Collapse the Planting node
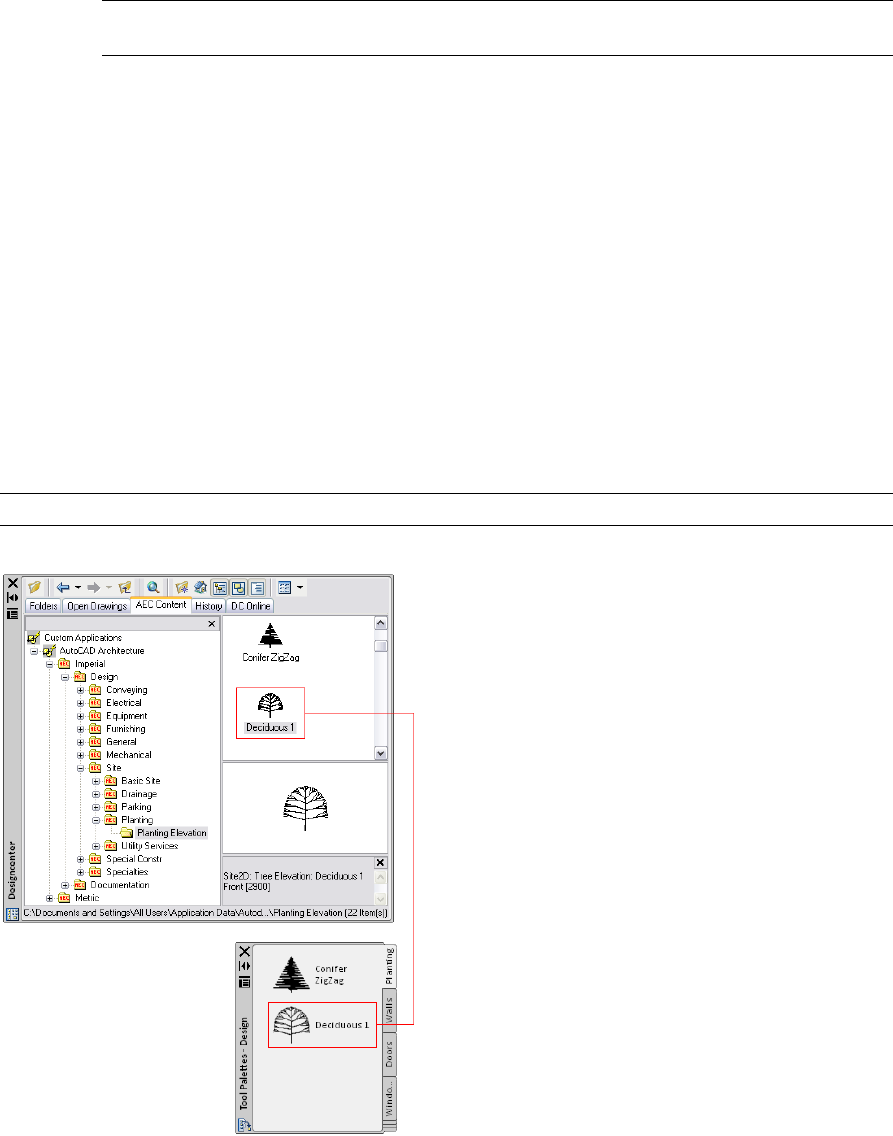The image size is (893, 1136). 96,820
